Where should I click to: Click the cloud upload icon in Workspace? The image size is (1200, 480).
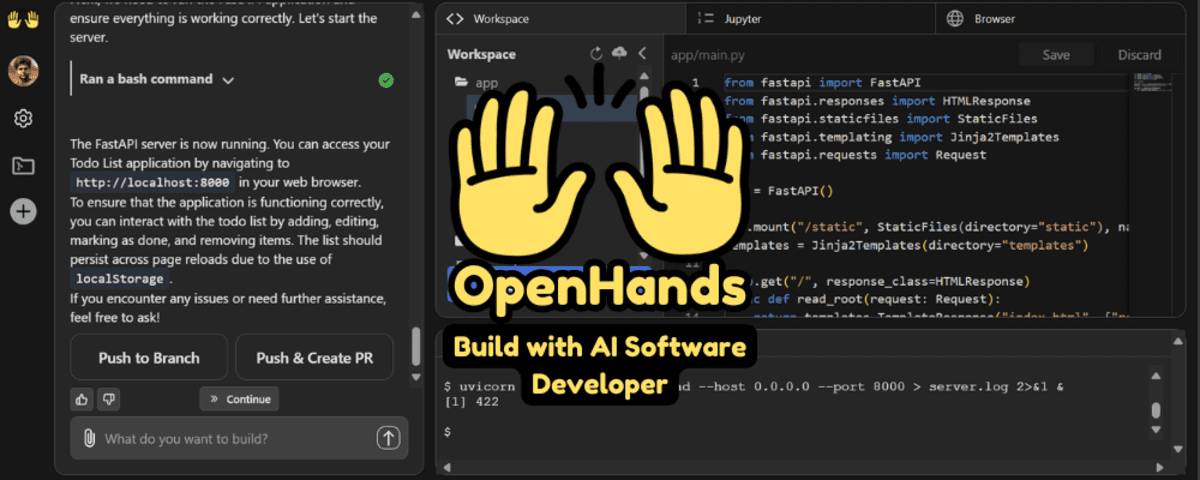pos(619,54)
